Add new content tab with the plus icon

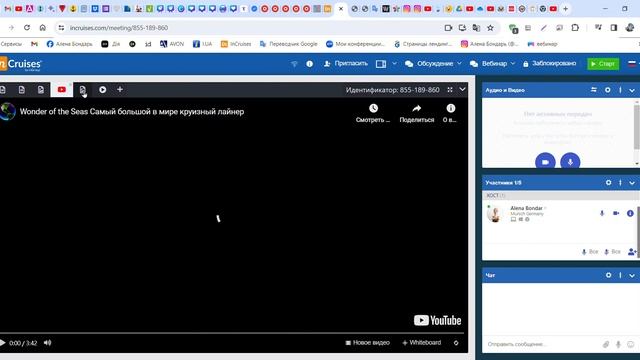pyautogui.click(x=120, y=89)
